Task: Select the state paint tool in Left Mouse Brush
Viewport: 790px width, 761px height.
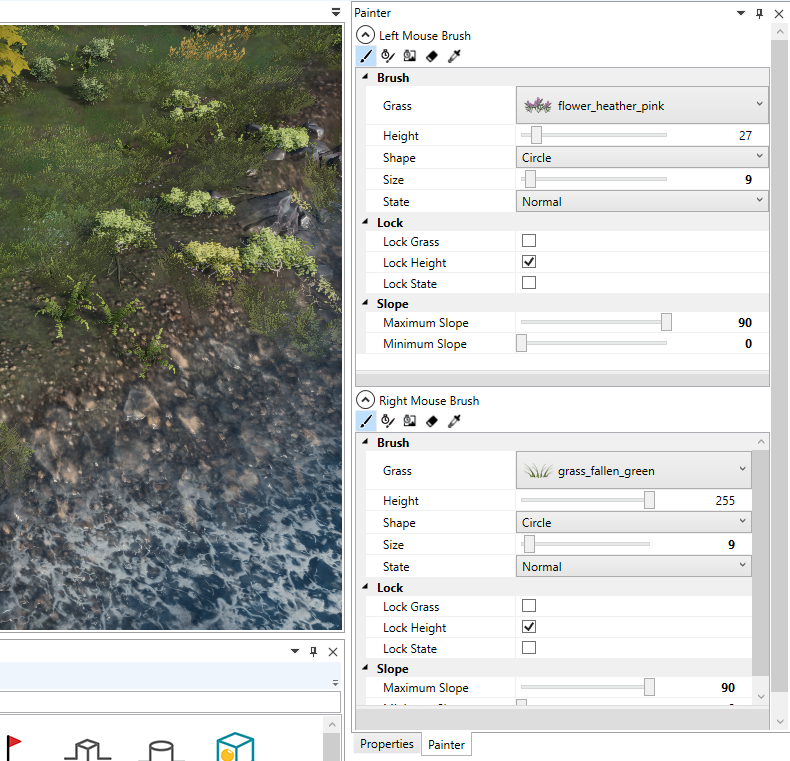Action: click(410, 56)
